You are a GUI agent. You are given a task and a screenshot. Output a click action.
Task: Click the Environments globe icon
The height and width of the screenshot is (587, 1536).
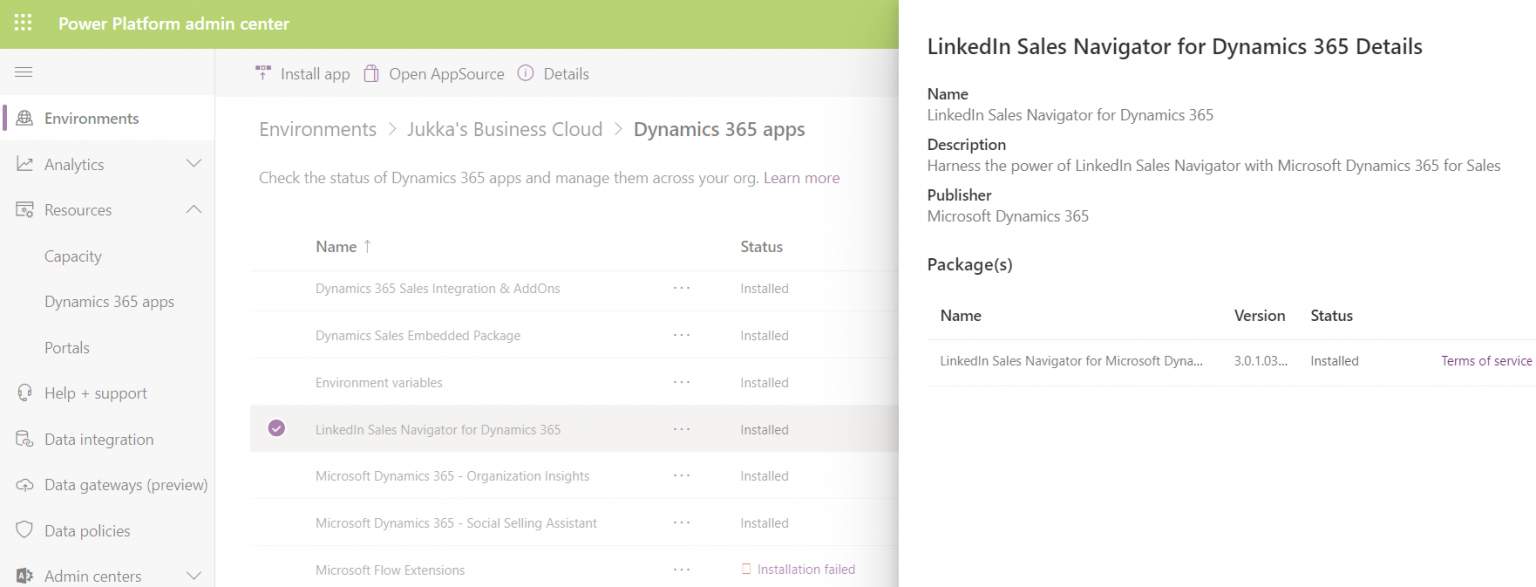(25, 118)
